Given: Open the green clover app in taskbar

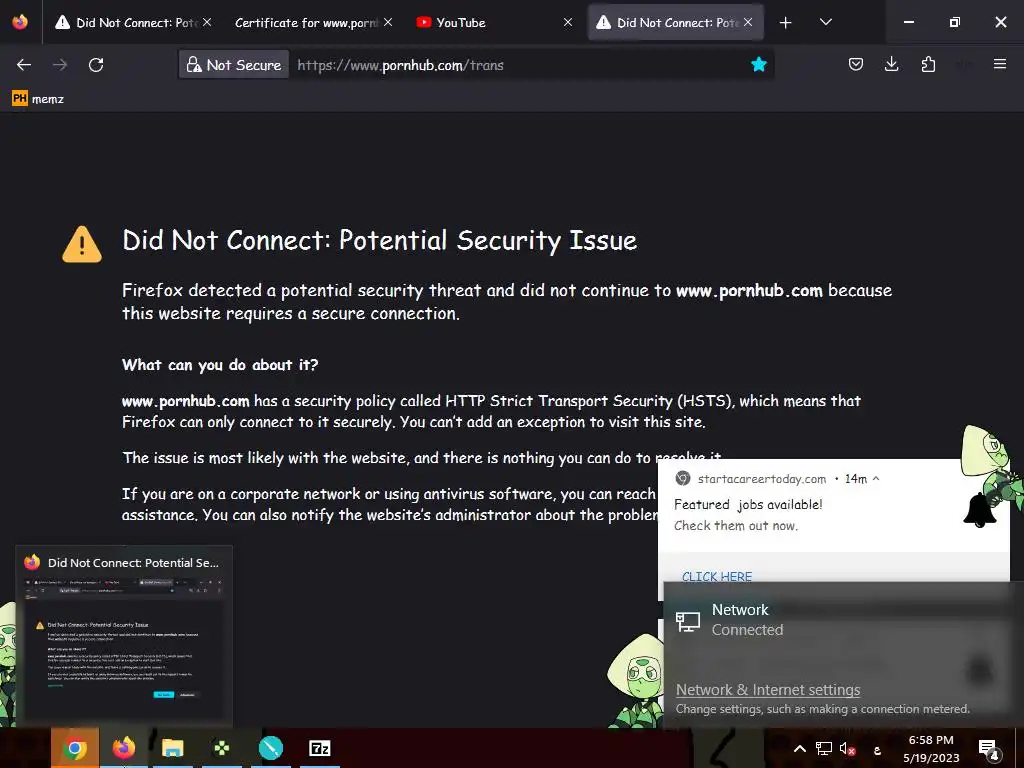Looking at the screenshot, I should pos(221,748).
